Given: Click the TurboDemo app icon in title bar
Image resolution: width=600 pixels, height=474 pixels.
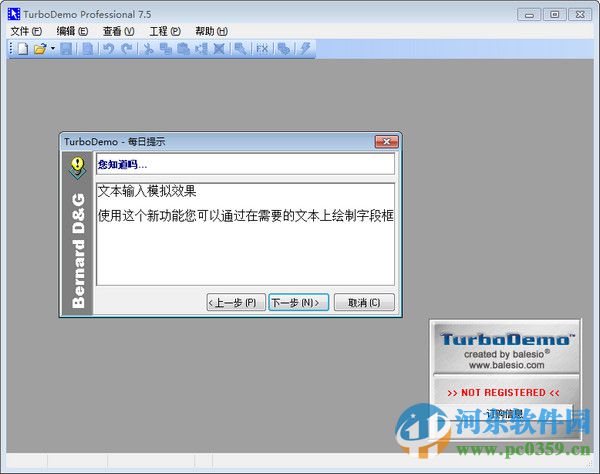Looking at the screenshot, I should (14, 14).
